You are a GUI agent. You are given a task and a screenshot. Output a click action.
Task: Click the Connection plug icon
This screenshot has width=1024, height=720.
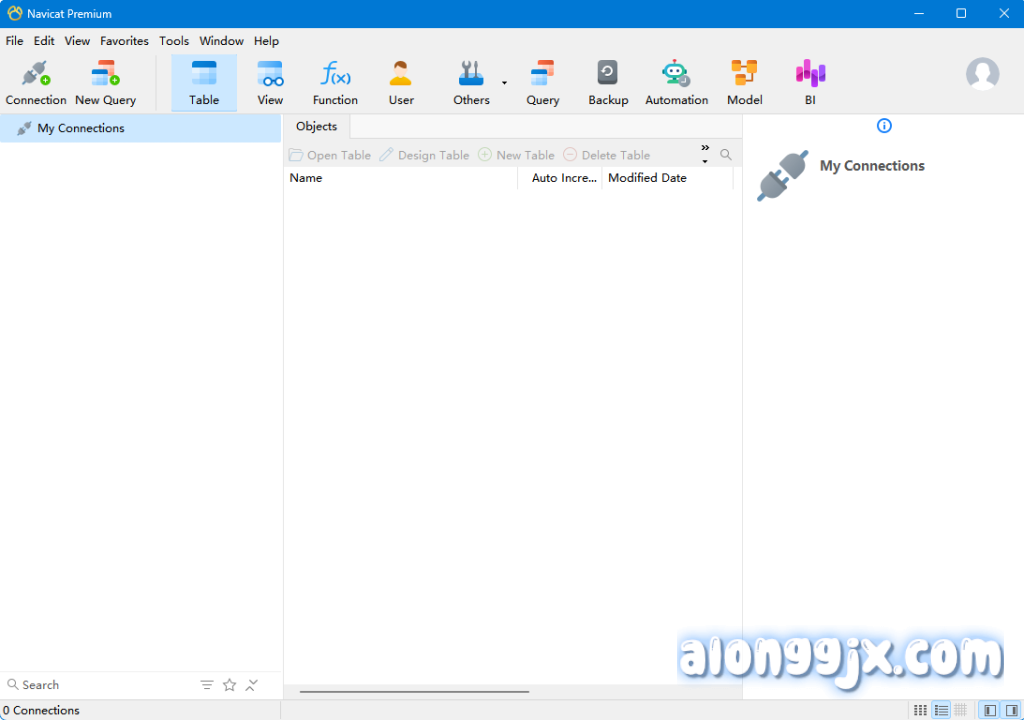[36, 75]
